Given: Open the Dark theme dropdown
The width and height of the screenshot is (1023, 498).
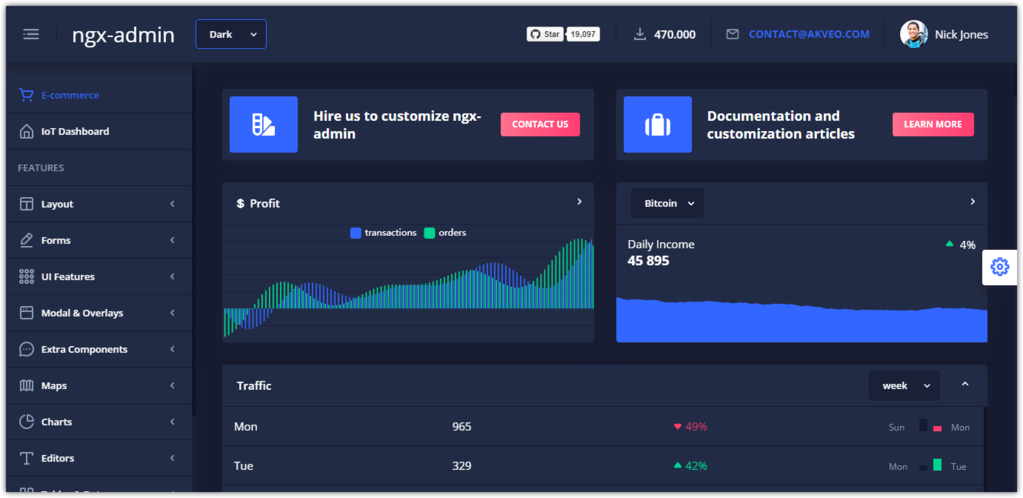Looking at the screenshot, I should (x=231, y=34).
